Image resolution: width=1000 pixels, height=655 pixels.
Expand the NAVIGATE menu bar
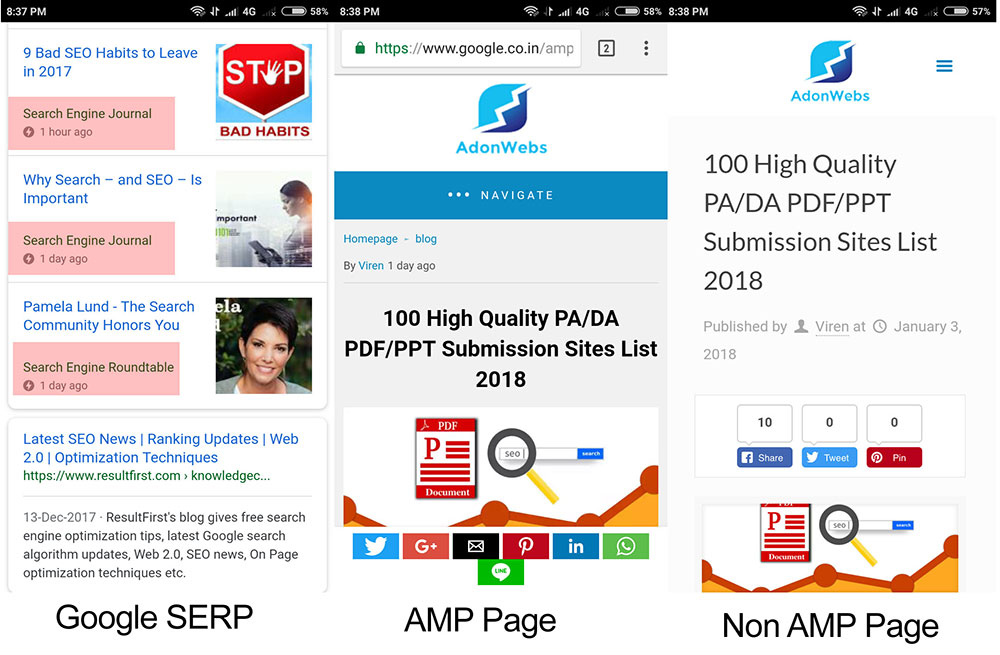coord(501,195)
